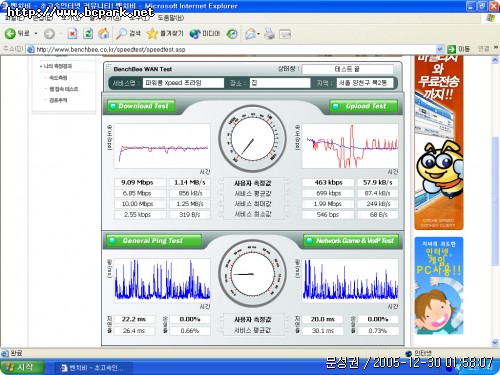Click the Network Game & VoIP Test button
The width and height of the screenshot is (500, 375).
tap(351, 241)
